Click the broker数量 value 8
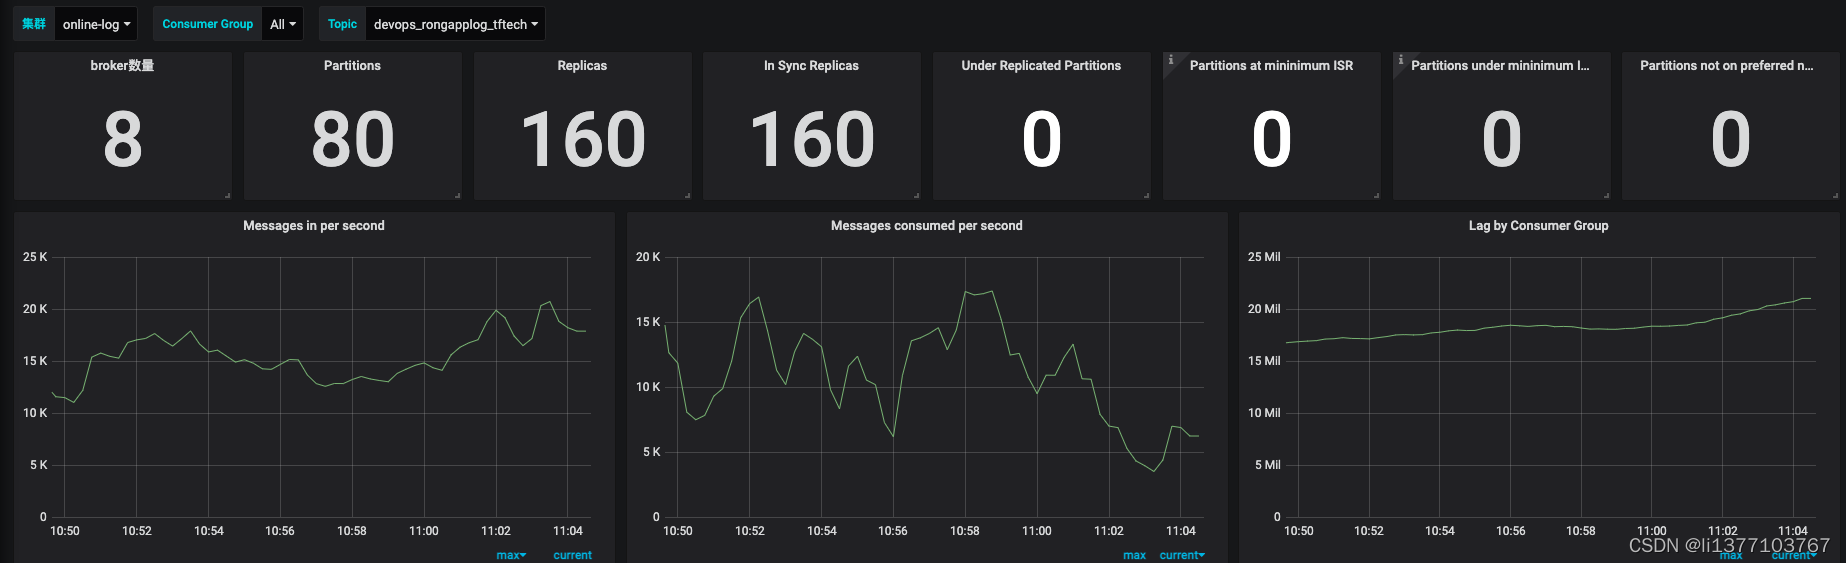The height and width of the screenshot is (563, 1846). click(x=123, y=139)
